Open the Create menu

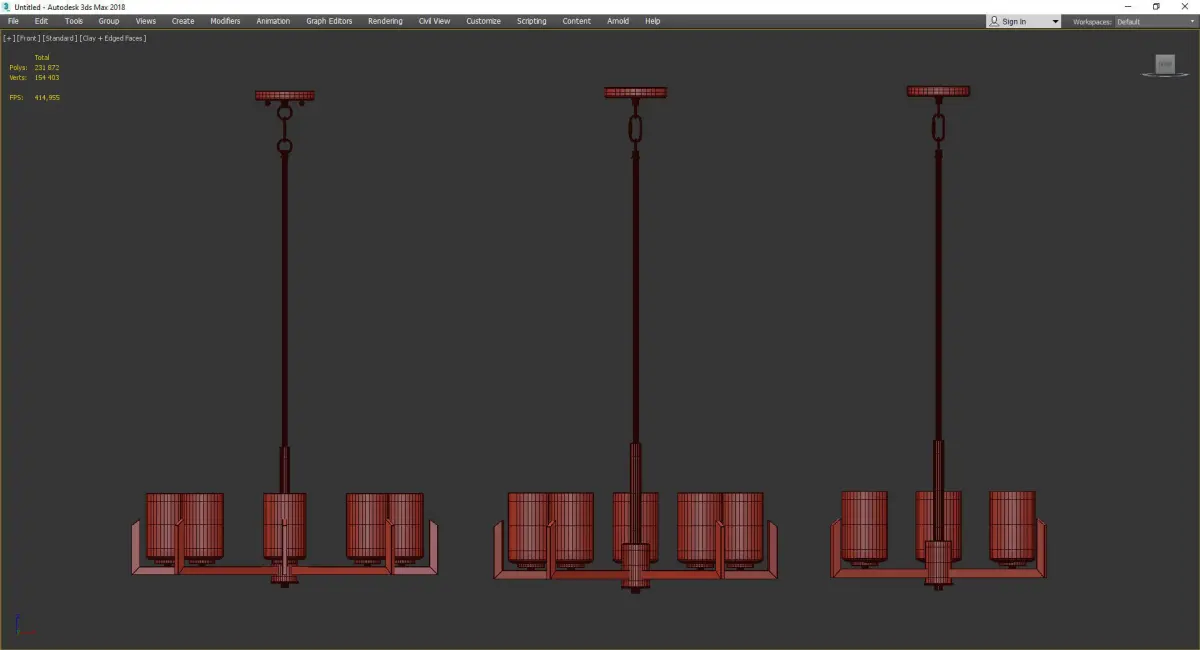point(183,21)
